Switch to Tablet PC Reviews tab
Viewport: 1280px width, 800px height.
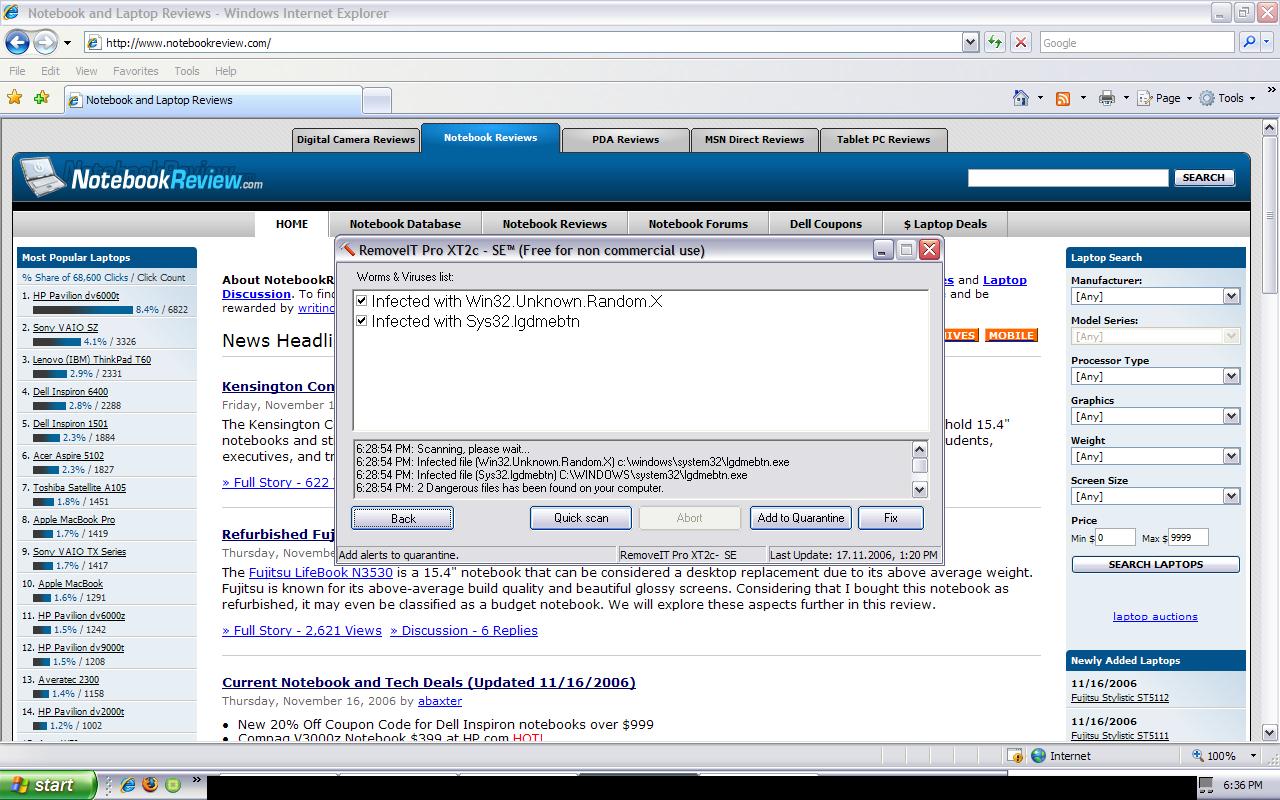click(x=883, y=140)
